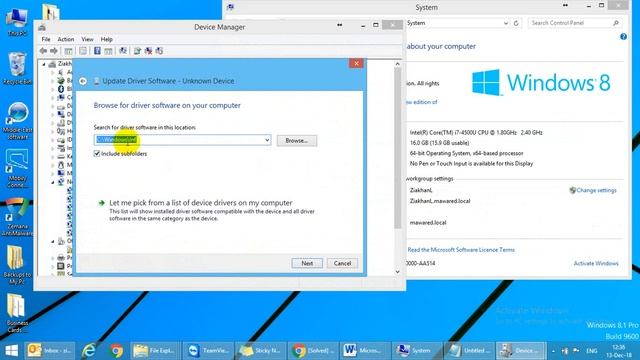This screenshot has width=640, height=360.
Task: Open the Windows Start button
Action: [11, 350]
